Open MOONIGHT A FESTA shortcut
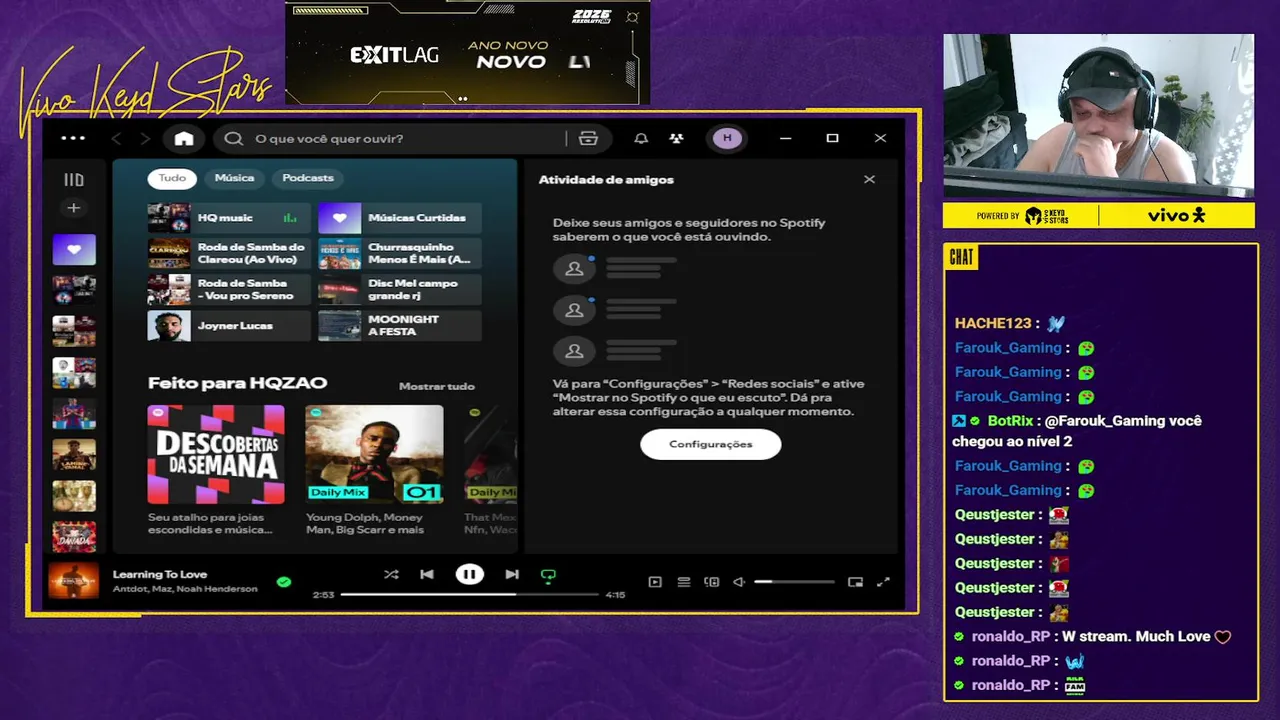Screen dimensions: 1280x720 click(400, 326)
